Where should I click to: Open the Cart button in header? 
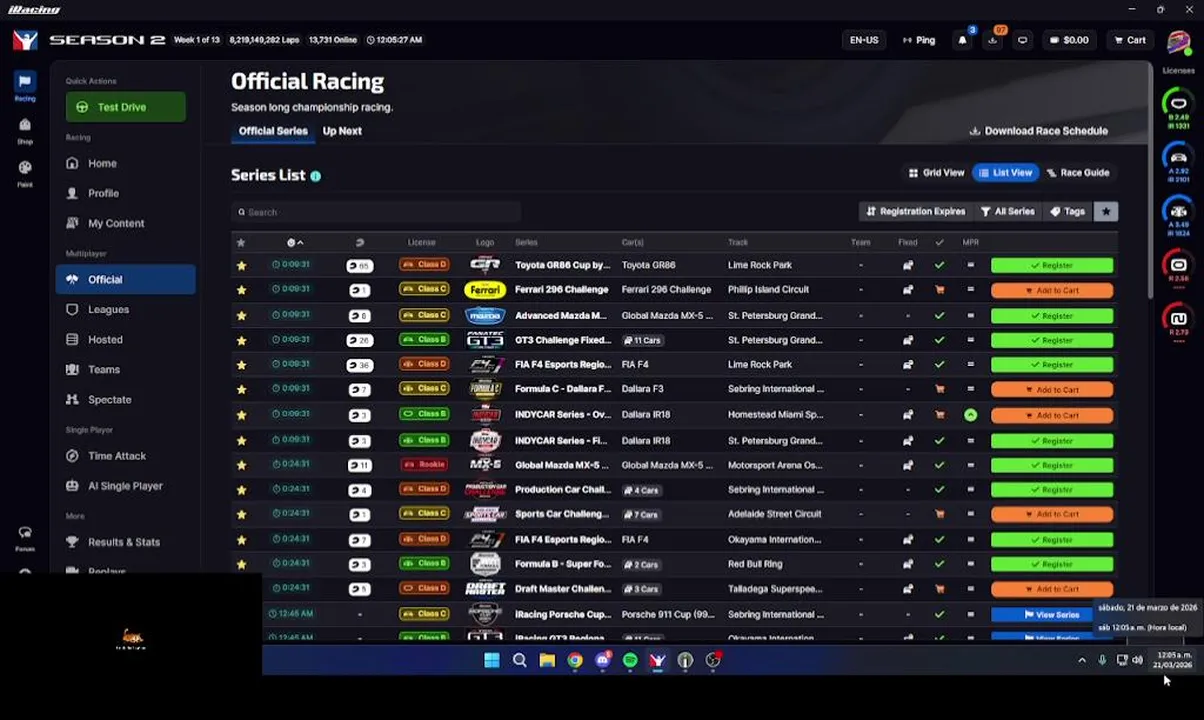pyautogui.click(x=1130, y=40)
